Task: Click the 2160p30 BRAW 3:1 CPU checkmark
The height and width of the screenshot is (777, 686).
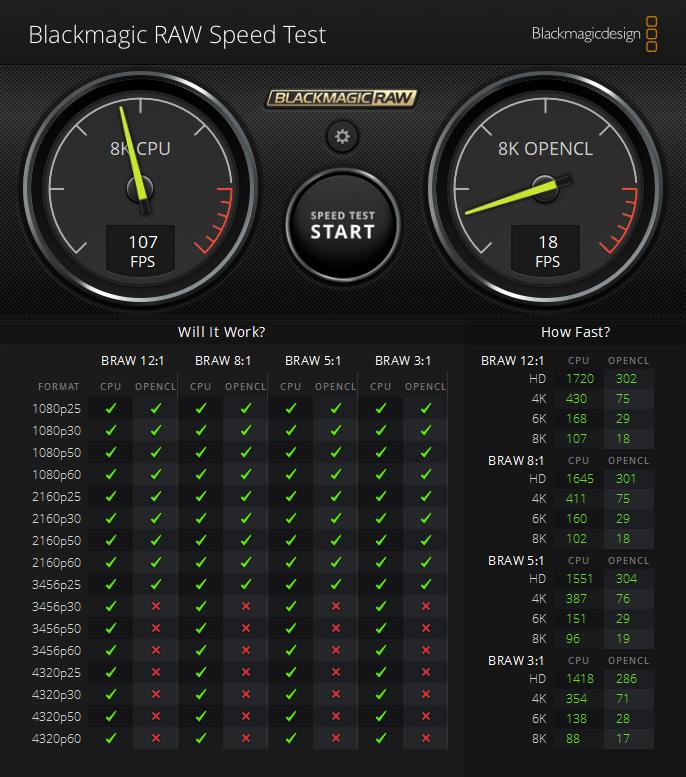Action: 381,518
